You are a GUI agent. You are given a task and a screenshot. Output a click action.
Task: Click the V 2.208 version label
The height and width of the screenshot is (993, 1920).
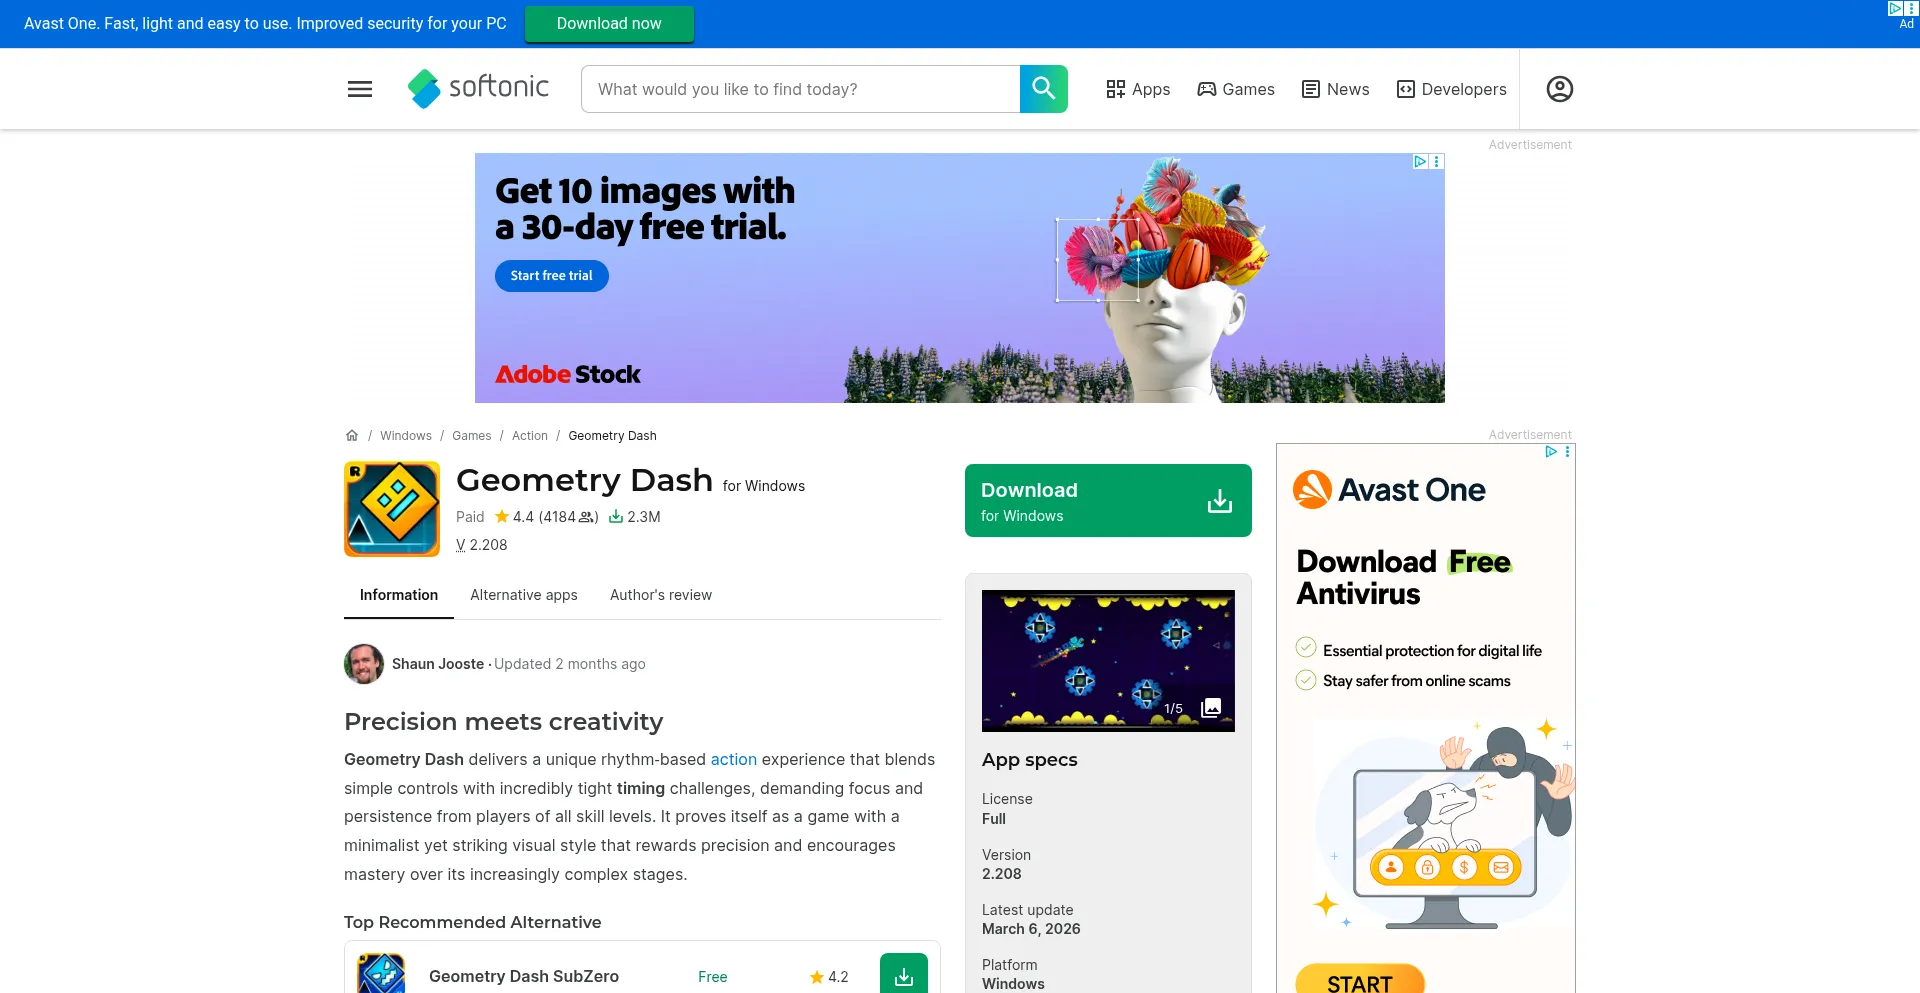(482, 545)
